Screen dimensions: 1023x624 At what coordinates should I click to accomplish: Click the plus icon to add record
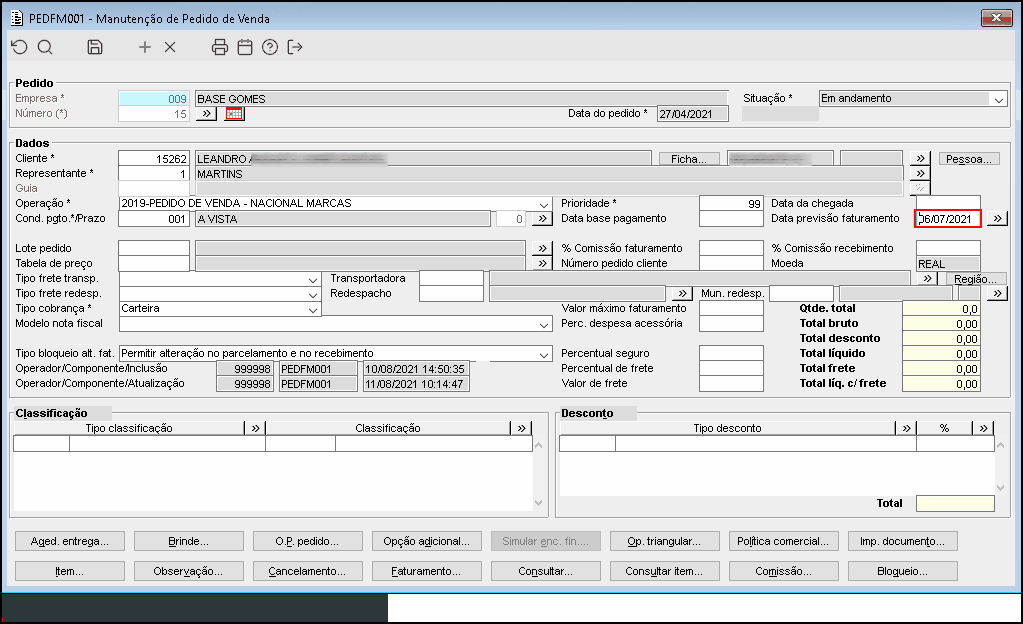point(145,47)
